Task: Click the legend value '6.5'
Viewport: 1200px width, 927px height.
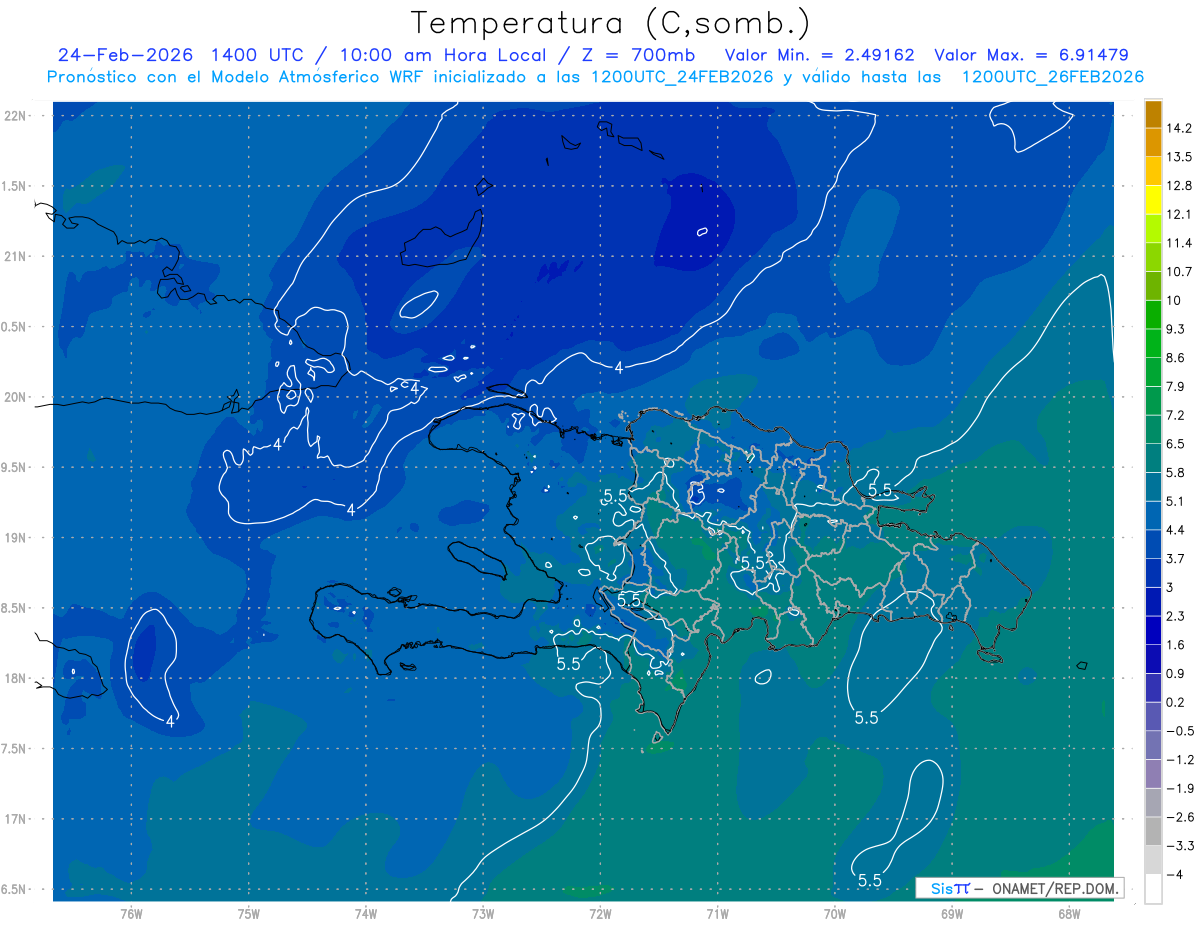Action: pos(1176,443)
